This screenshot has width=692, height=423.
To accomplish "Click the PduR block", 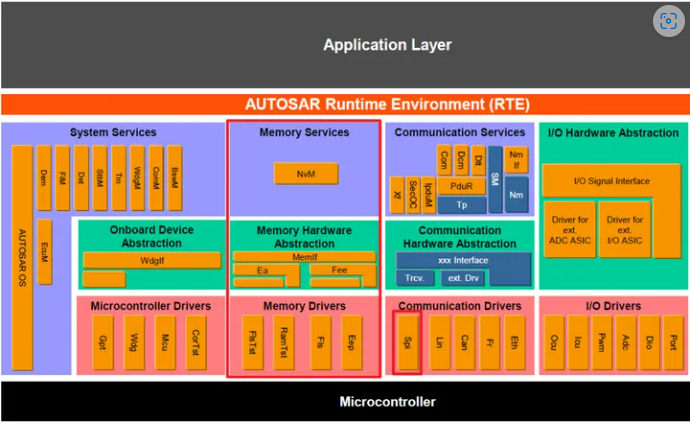I will [x=462, y=186].
